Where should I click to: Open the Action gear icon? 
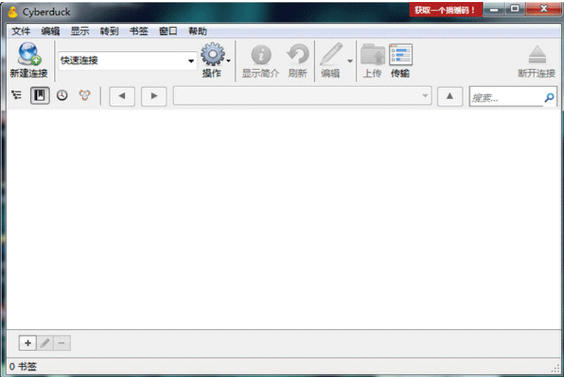click(x=213, y=54)
